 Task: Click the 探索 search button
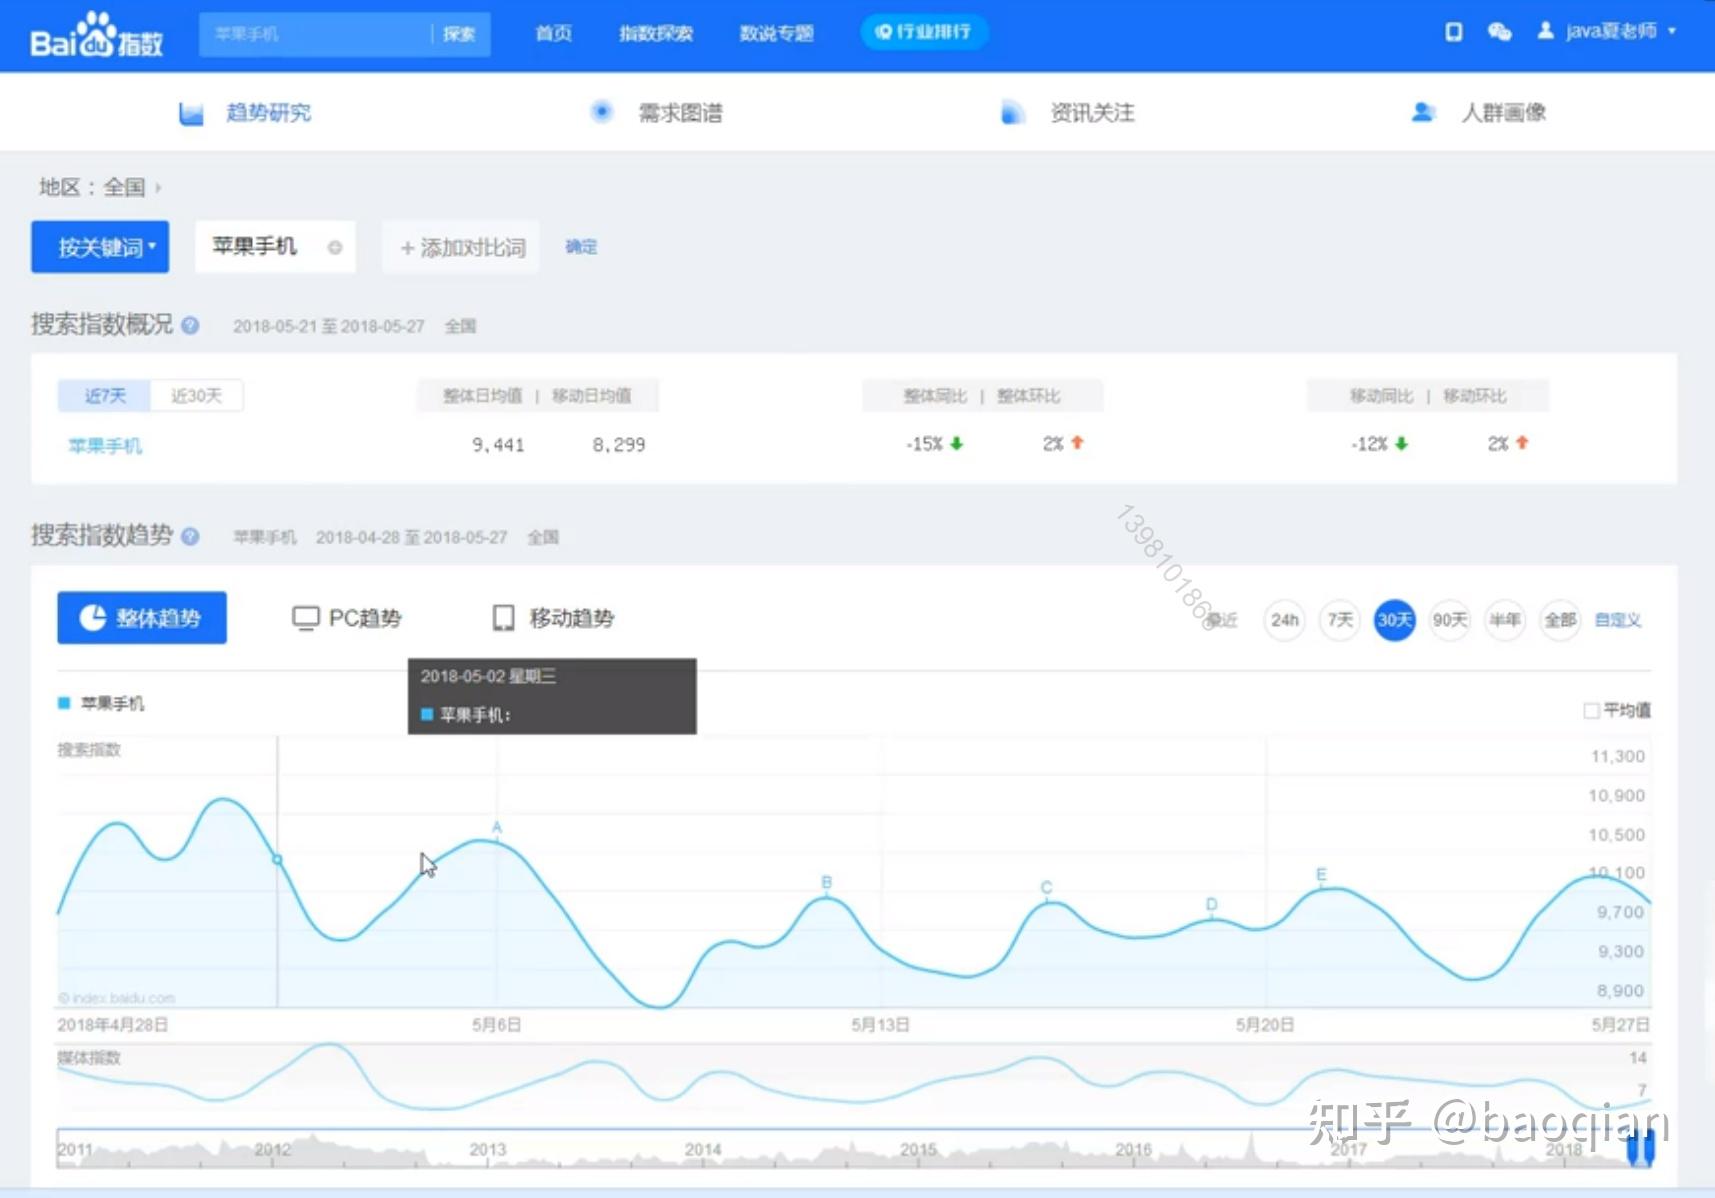click(x=459, y=34)
